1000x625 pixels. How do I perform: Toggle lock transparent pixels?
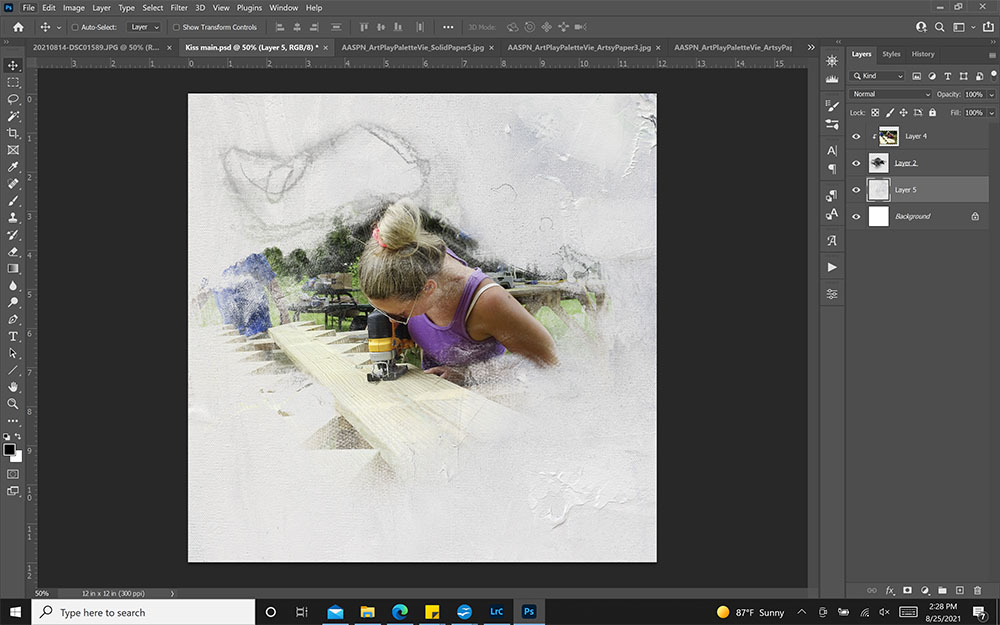tap(875, 113)
